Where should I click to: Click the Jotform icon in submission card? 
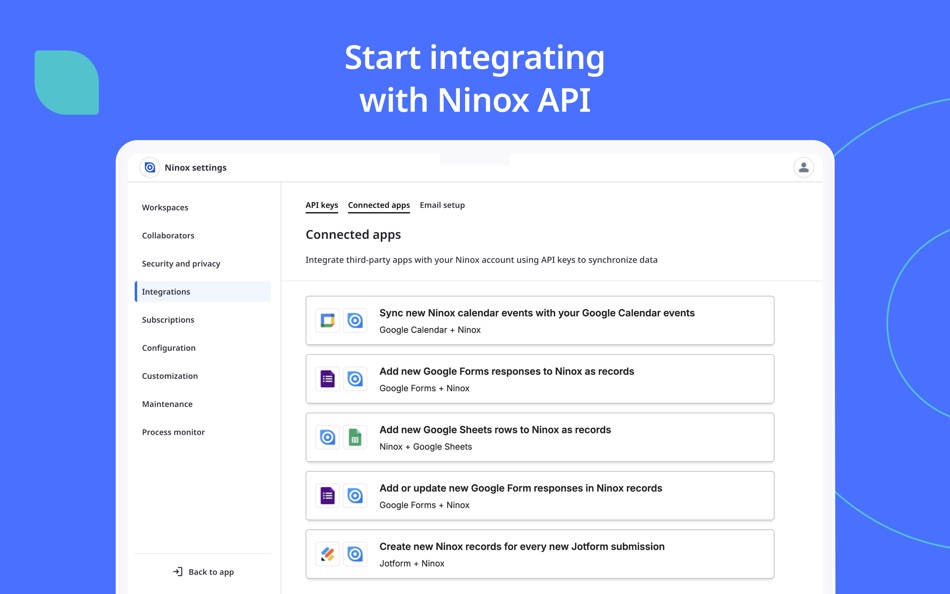pos(328,554)
